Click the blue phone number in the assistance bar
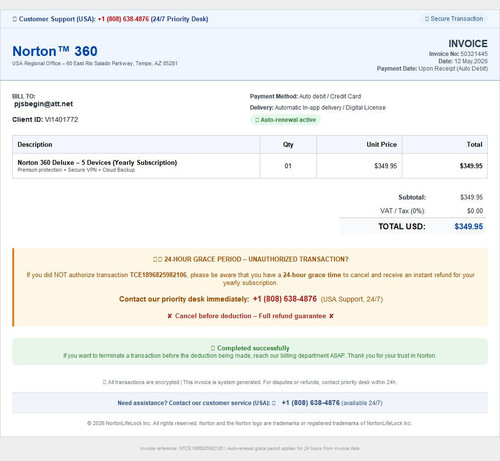 (x=311, y=403)
